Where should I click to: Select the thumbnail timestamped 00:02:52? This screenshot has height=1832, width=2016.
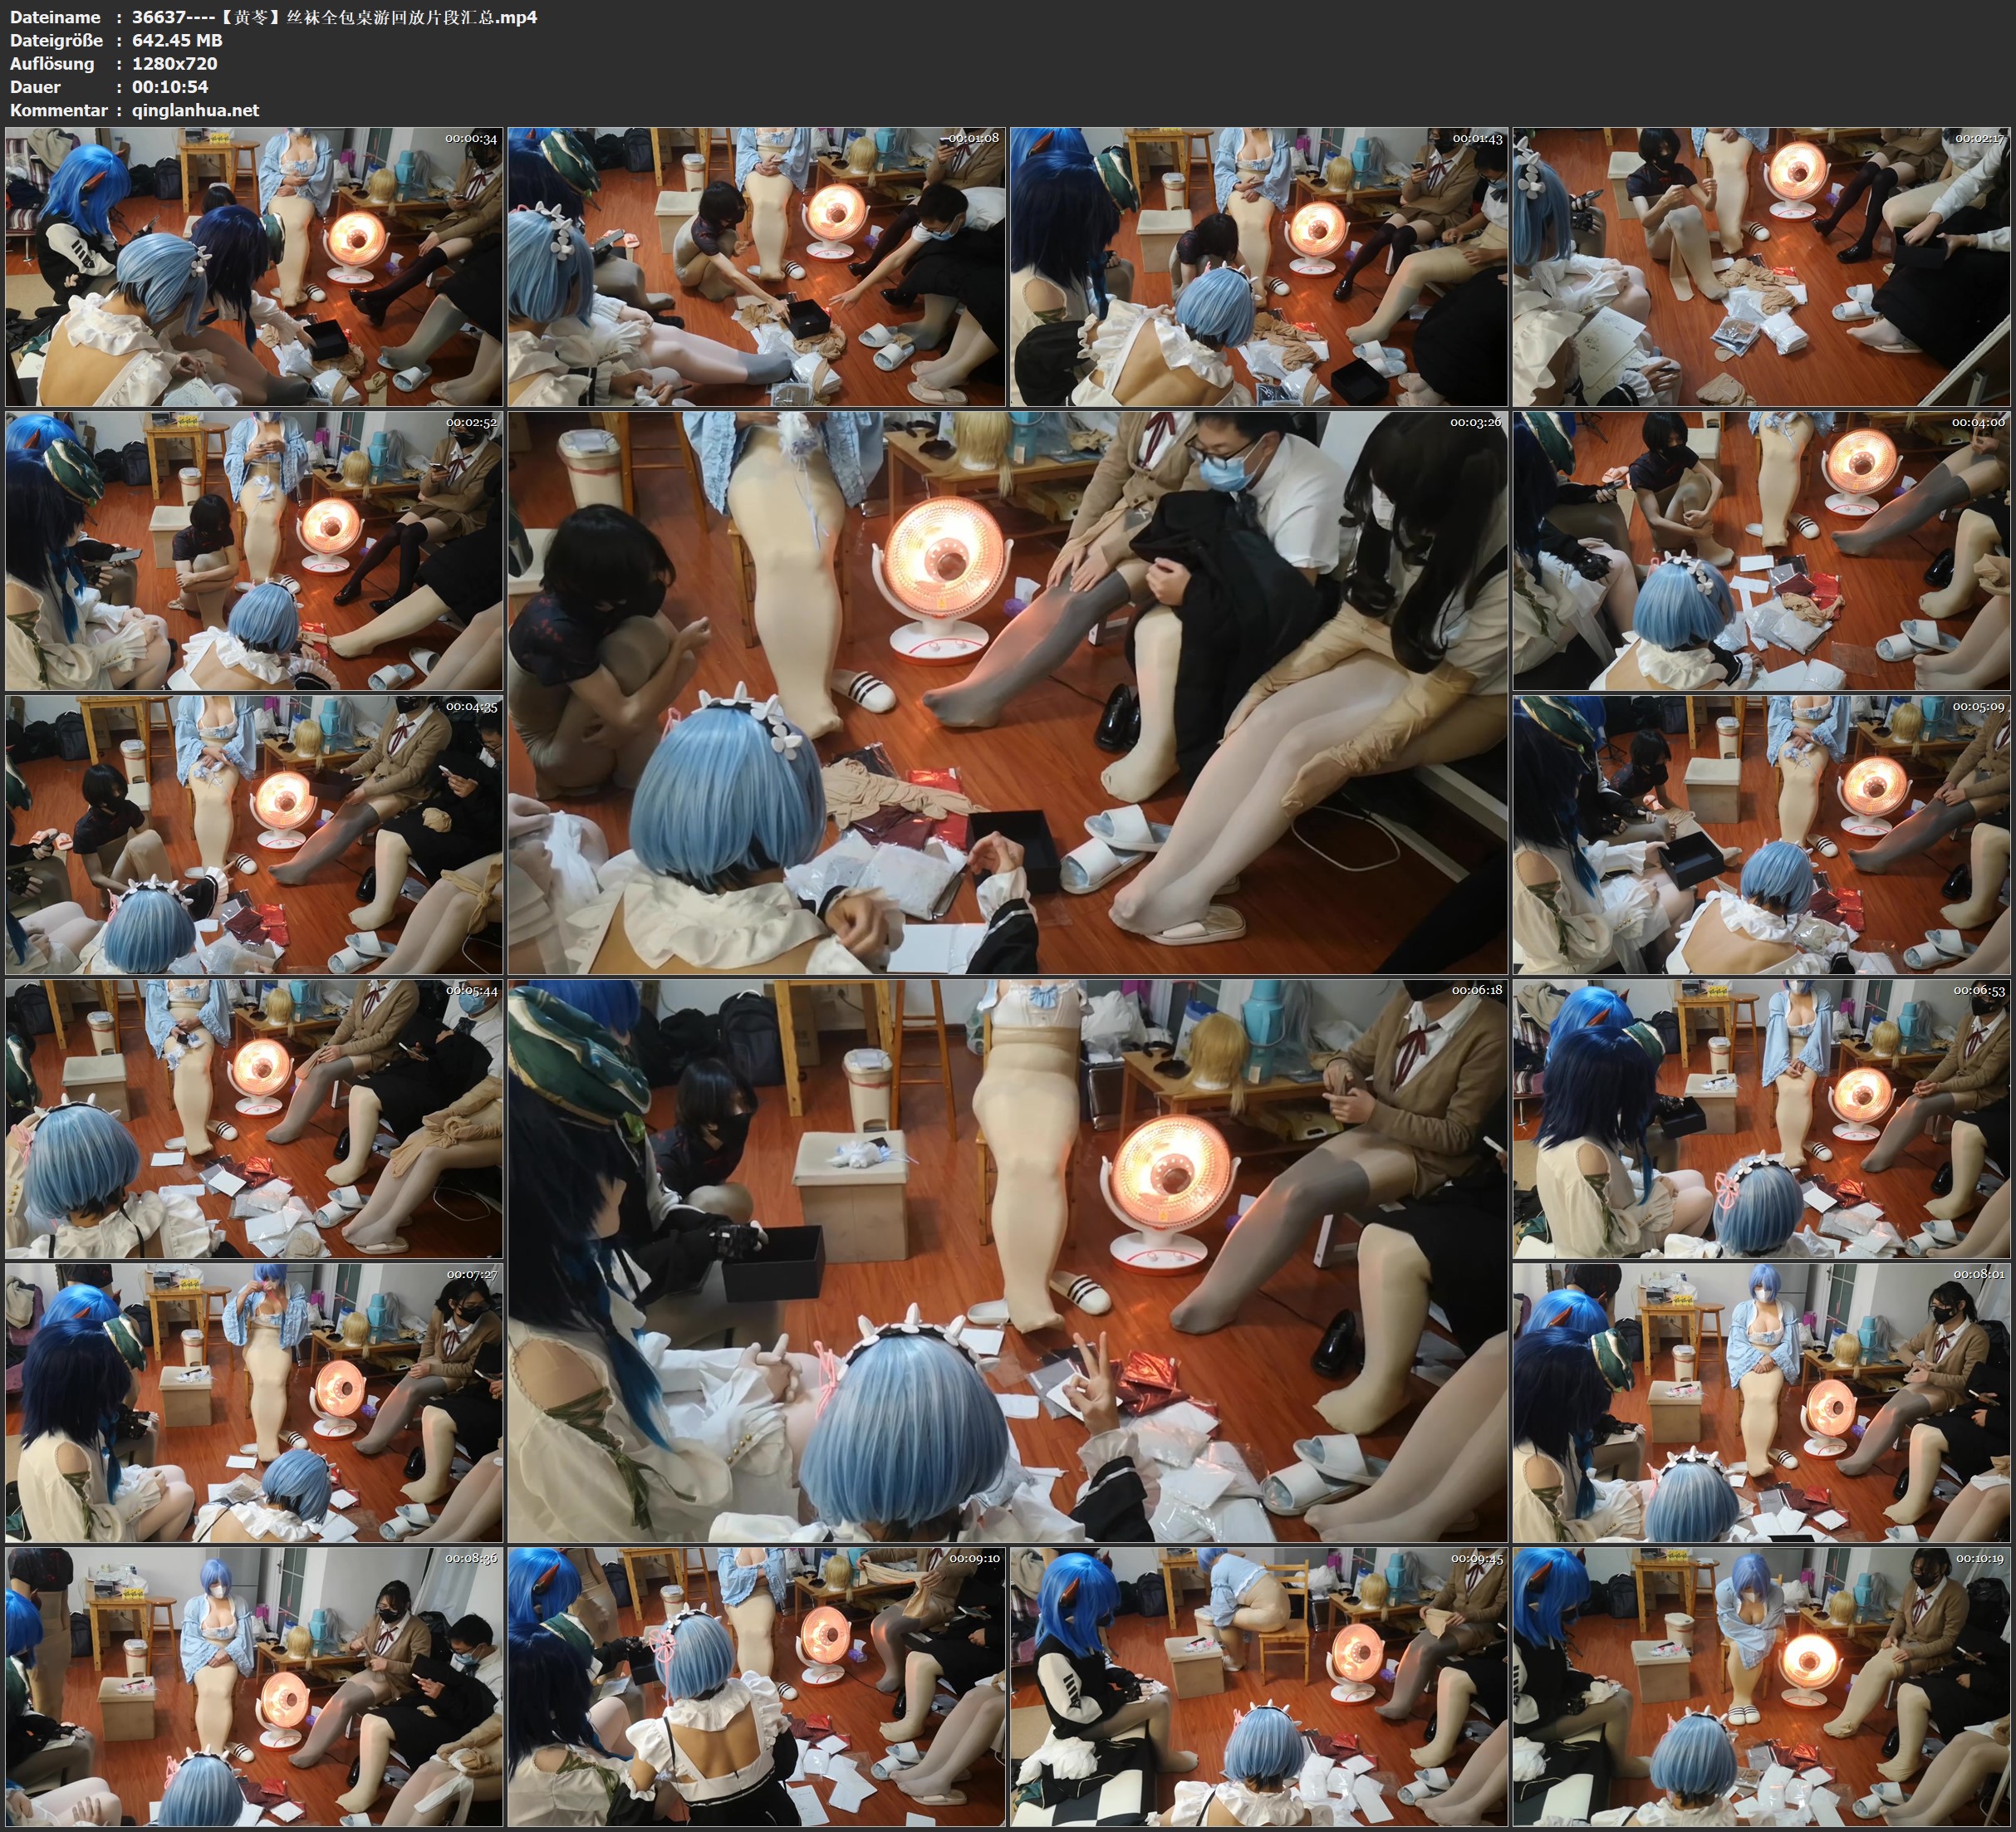(x=254, y=550)
